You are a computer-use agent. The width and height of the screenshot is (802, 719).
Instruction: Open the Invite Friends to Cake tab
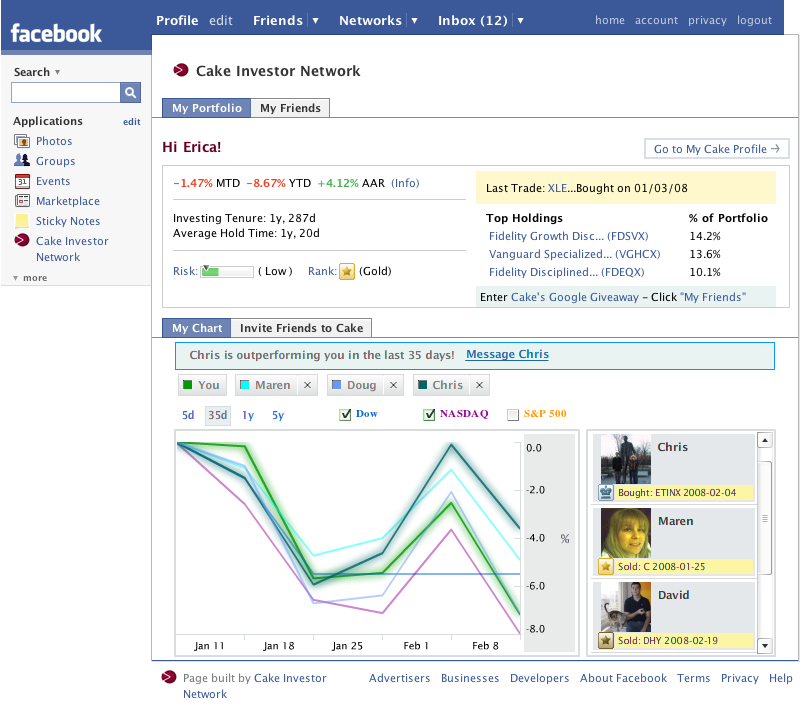point(301,328)
